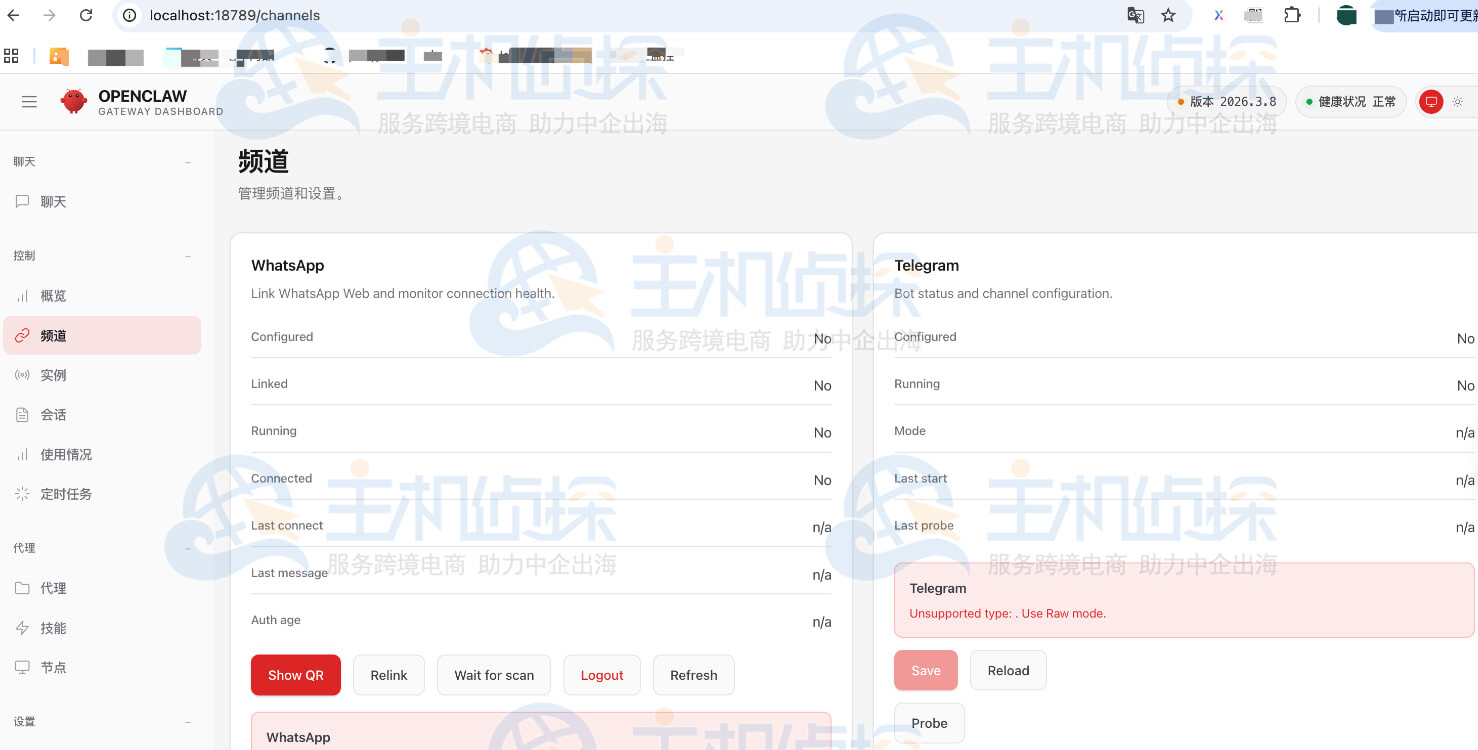Probe the Telegram channel with Probe button

click(929, 723)
